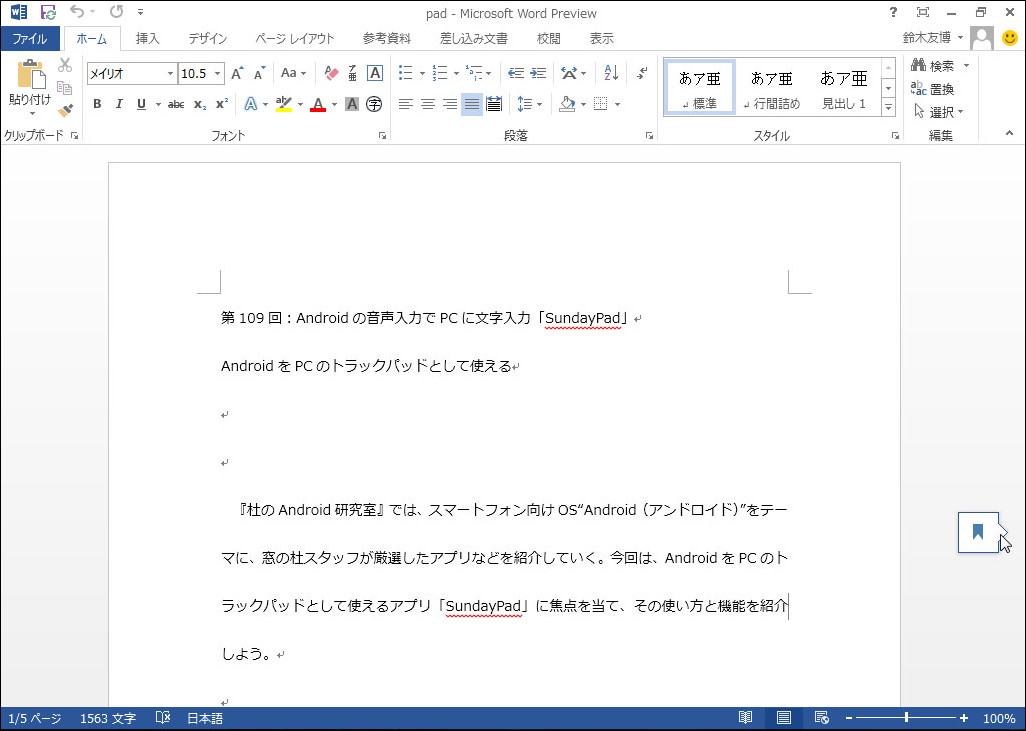Select the subscript formatting icon

click(200, 104)
